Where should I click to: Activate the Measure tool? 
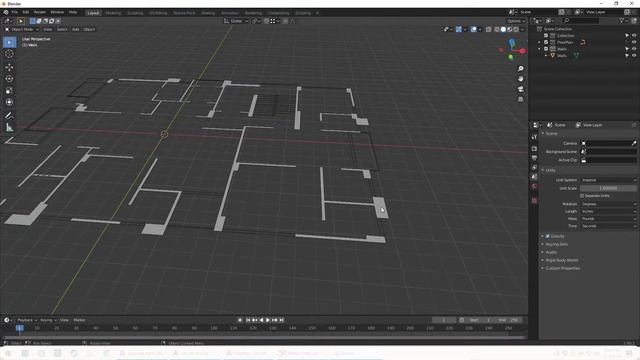click(9, 128)
